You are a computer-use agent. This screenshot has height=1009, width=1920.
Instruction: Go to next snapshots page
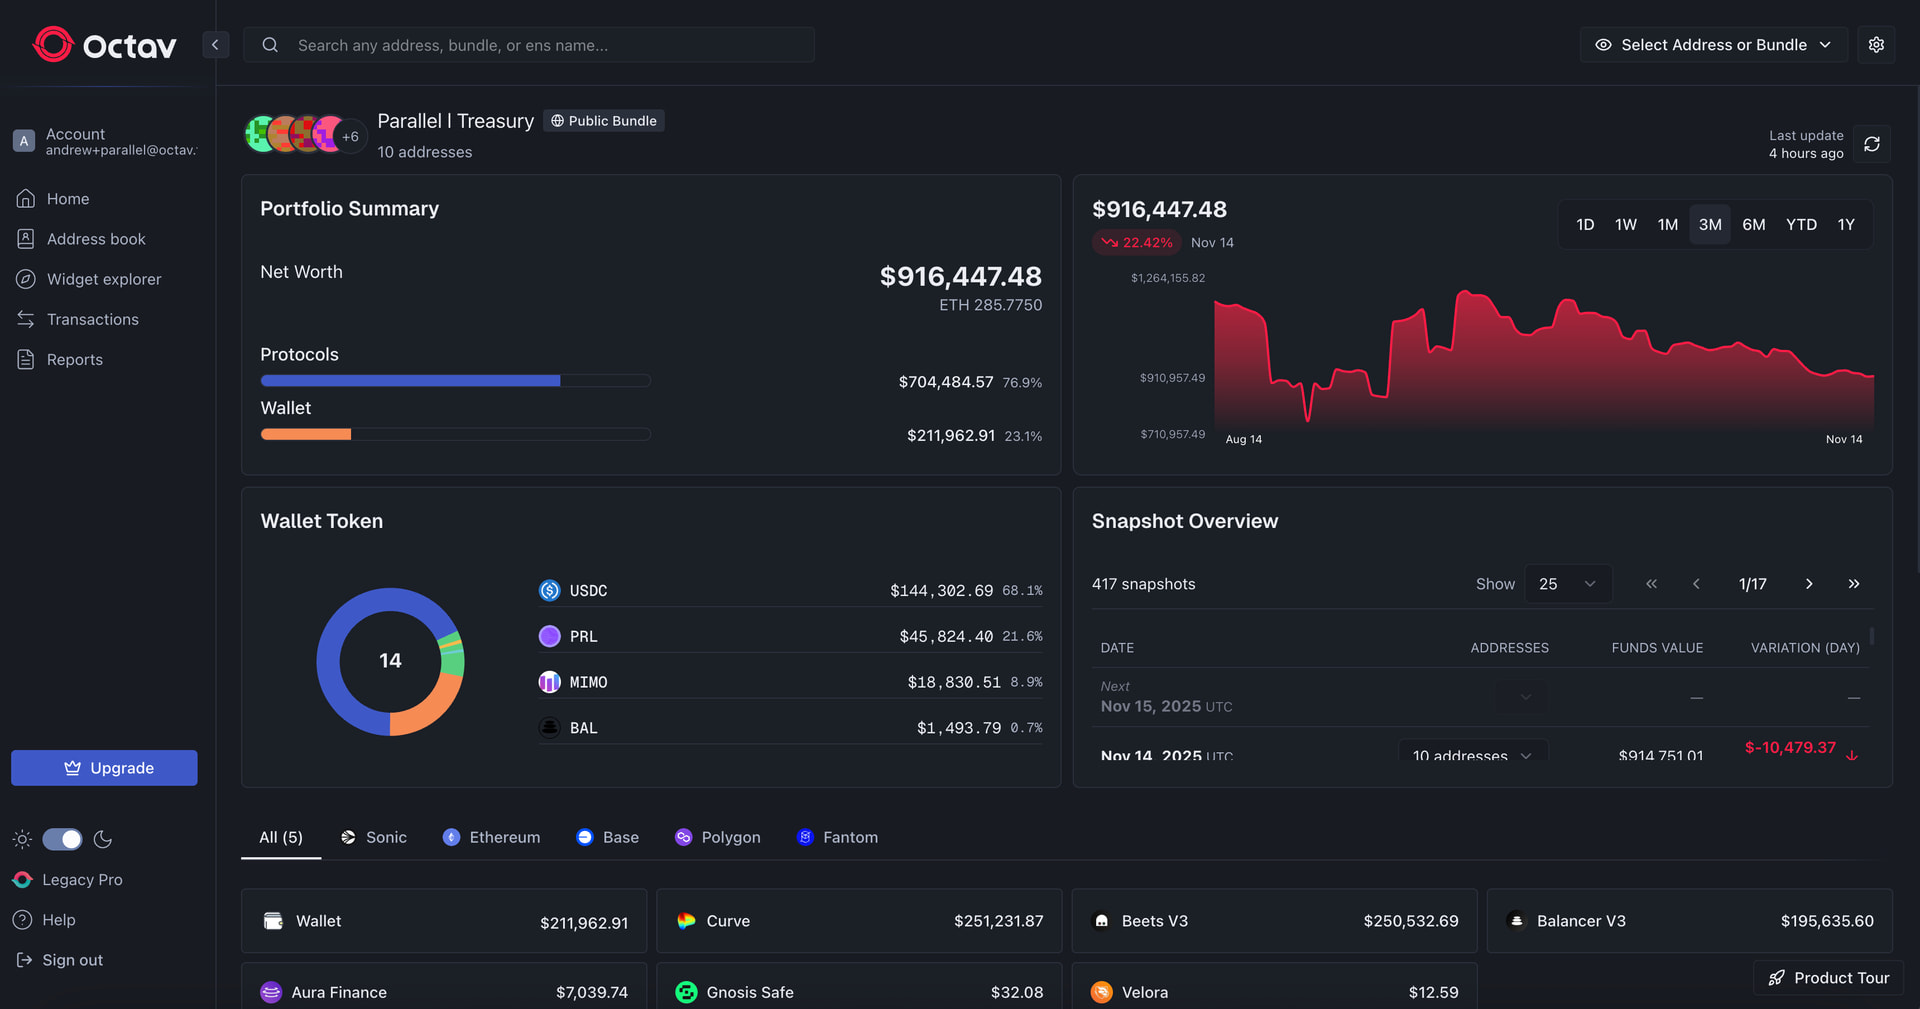tap(1809, 584)
